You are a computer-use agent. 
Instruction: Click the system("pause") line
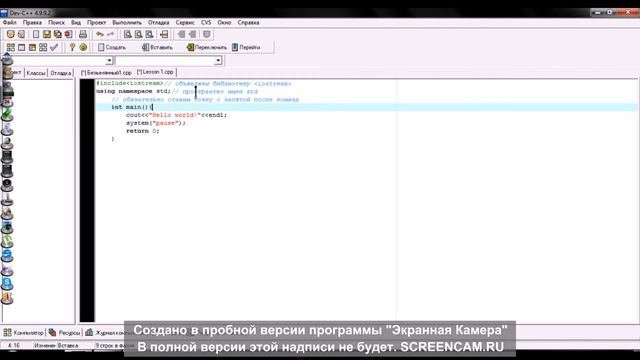[156, 123]
